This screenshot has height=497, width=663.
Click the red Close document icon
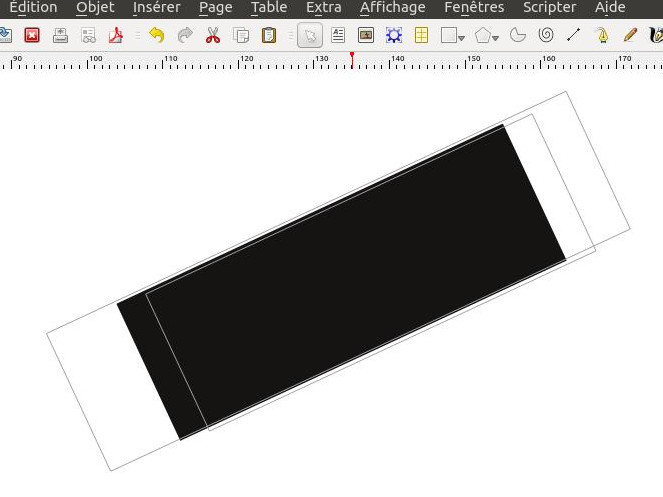pyautogui.click(x=31, y=36)
